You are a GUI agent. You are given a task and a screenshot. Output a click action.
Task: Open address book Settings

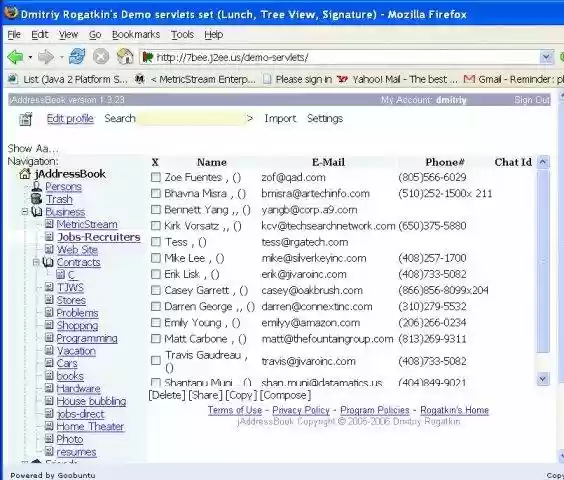point(325,118)
